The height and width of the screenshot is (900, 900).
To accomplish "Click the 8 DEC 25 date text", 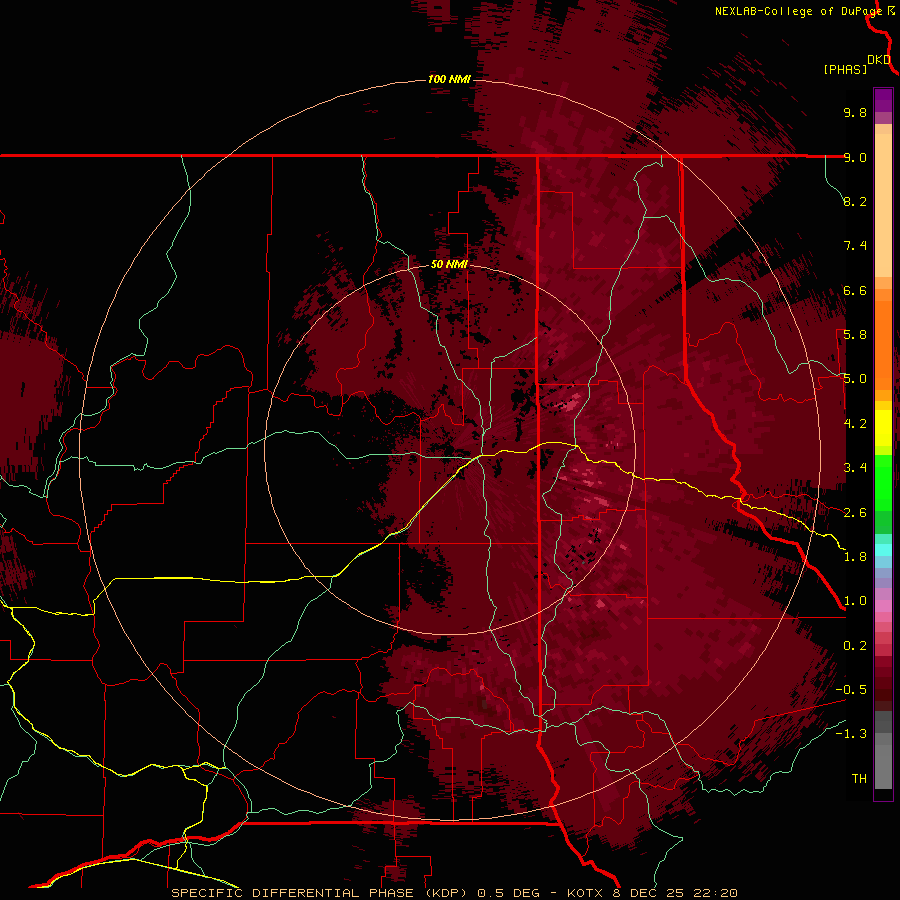I will coord(650,893).
